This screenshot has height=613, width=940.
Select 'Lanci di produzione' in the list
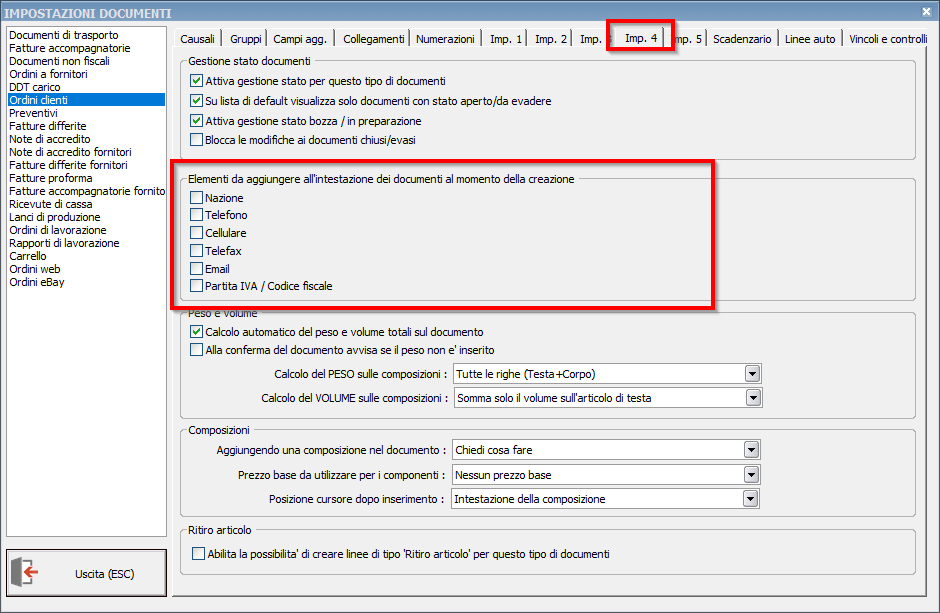pos(86,217)
